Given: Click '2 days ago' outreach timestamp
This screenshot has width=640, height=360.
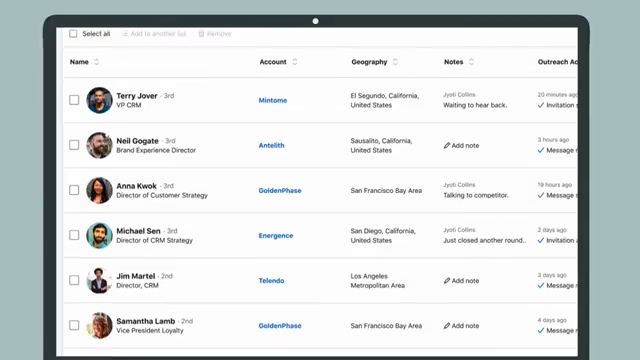Looking at the screenshot, I should [552, 230].
